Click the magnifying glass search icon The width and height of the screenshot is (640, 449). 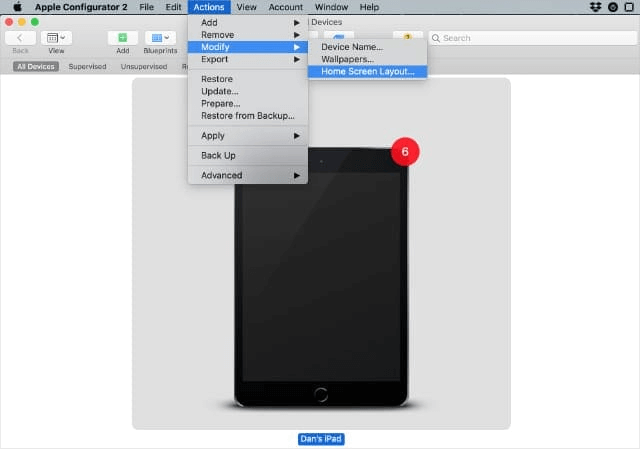point(436,38)
